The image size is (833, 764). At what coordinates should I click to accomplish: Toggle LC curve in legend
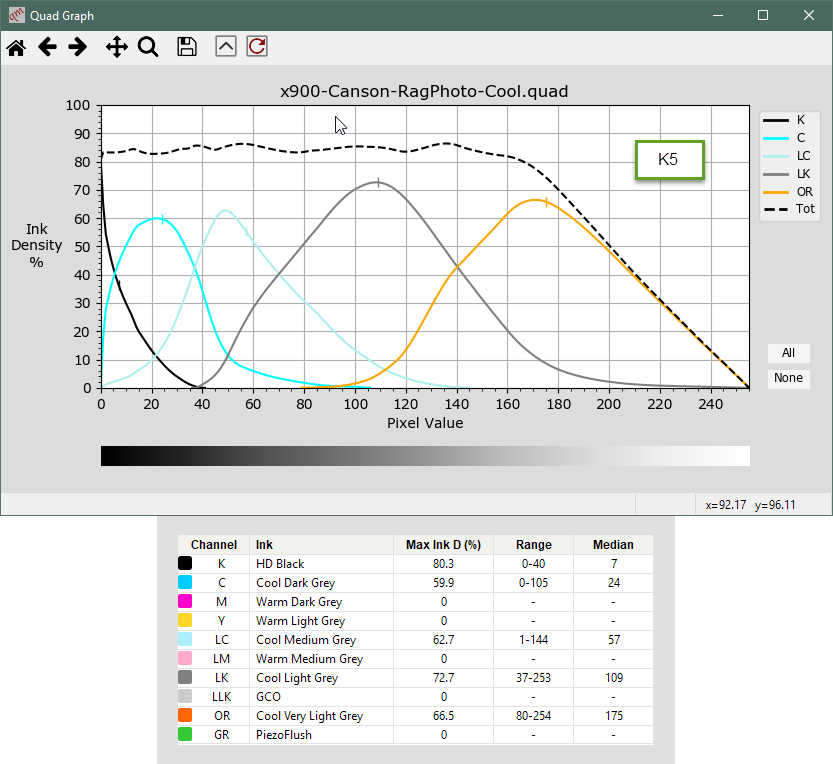pyautogui.click(x=788, y=156)
